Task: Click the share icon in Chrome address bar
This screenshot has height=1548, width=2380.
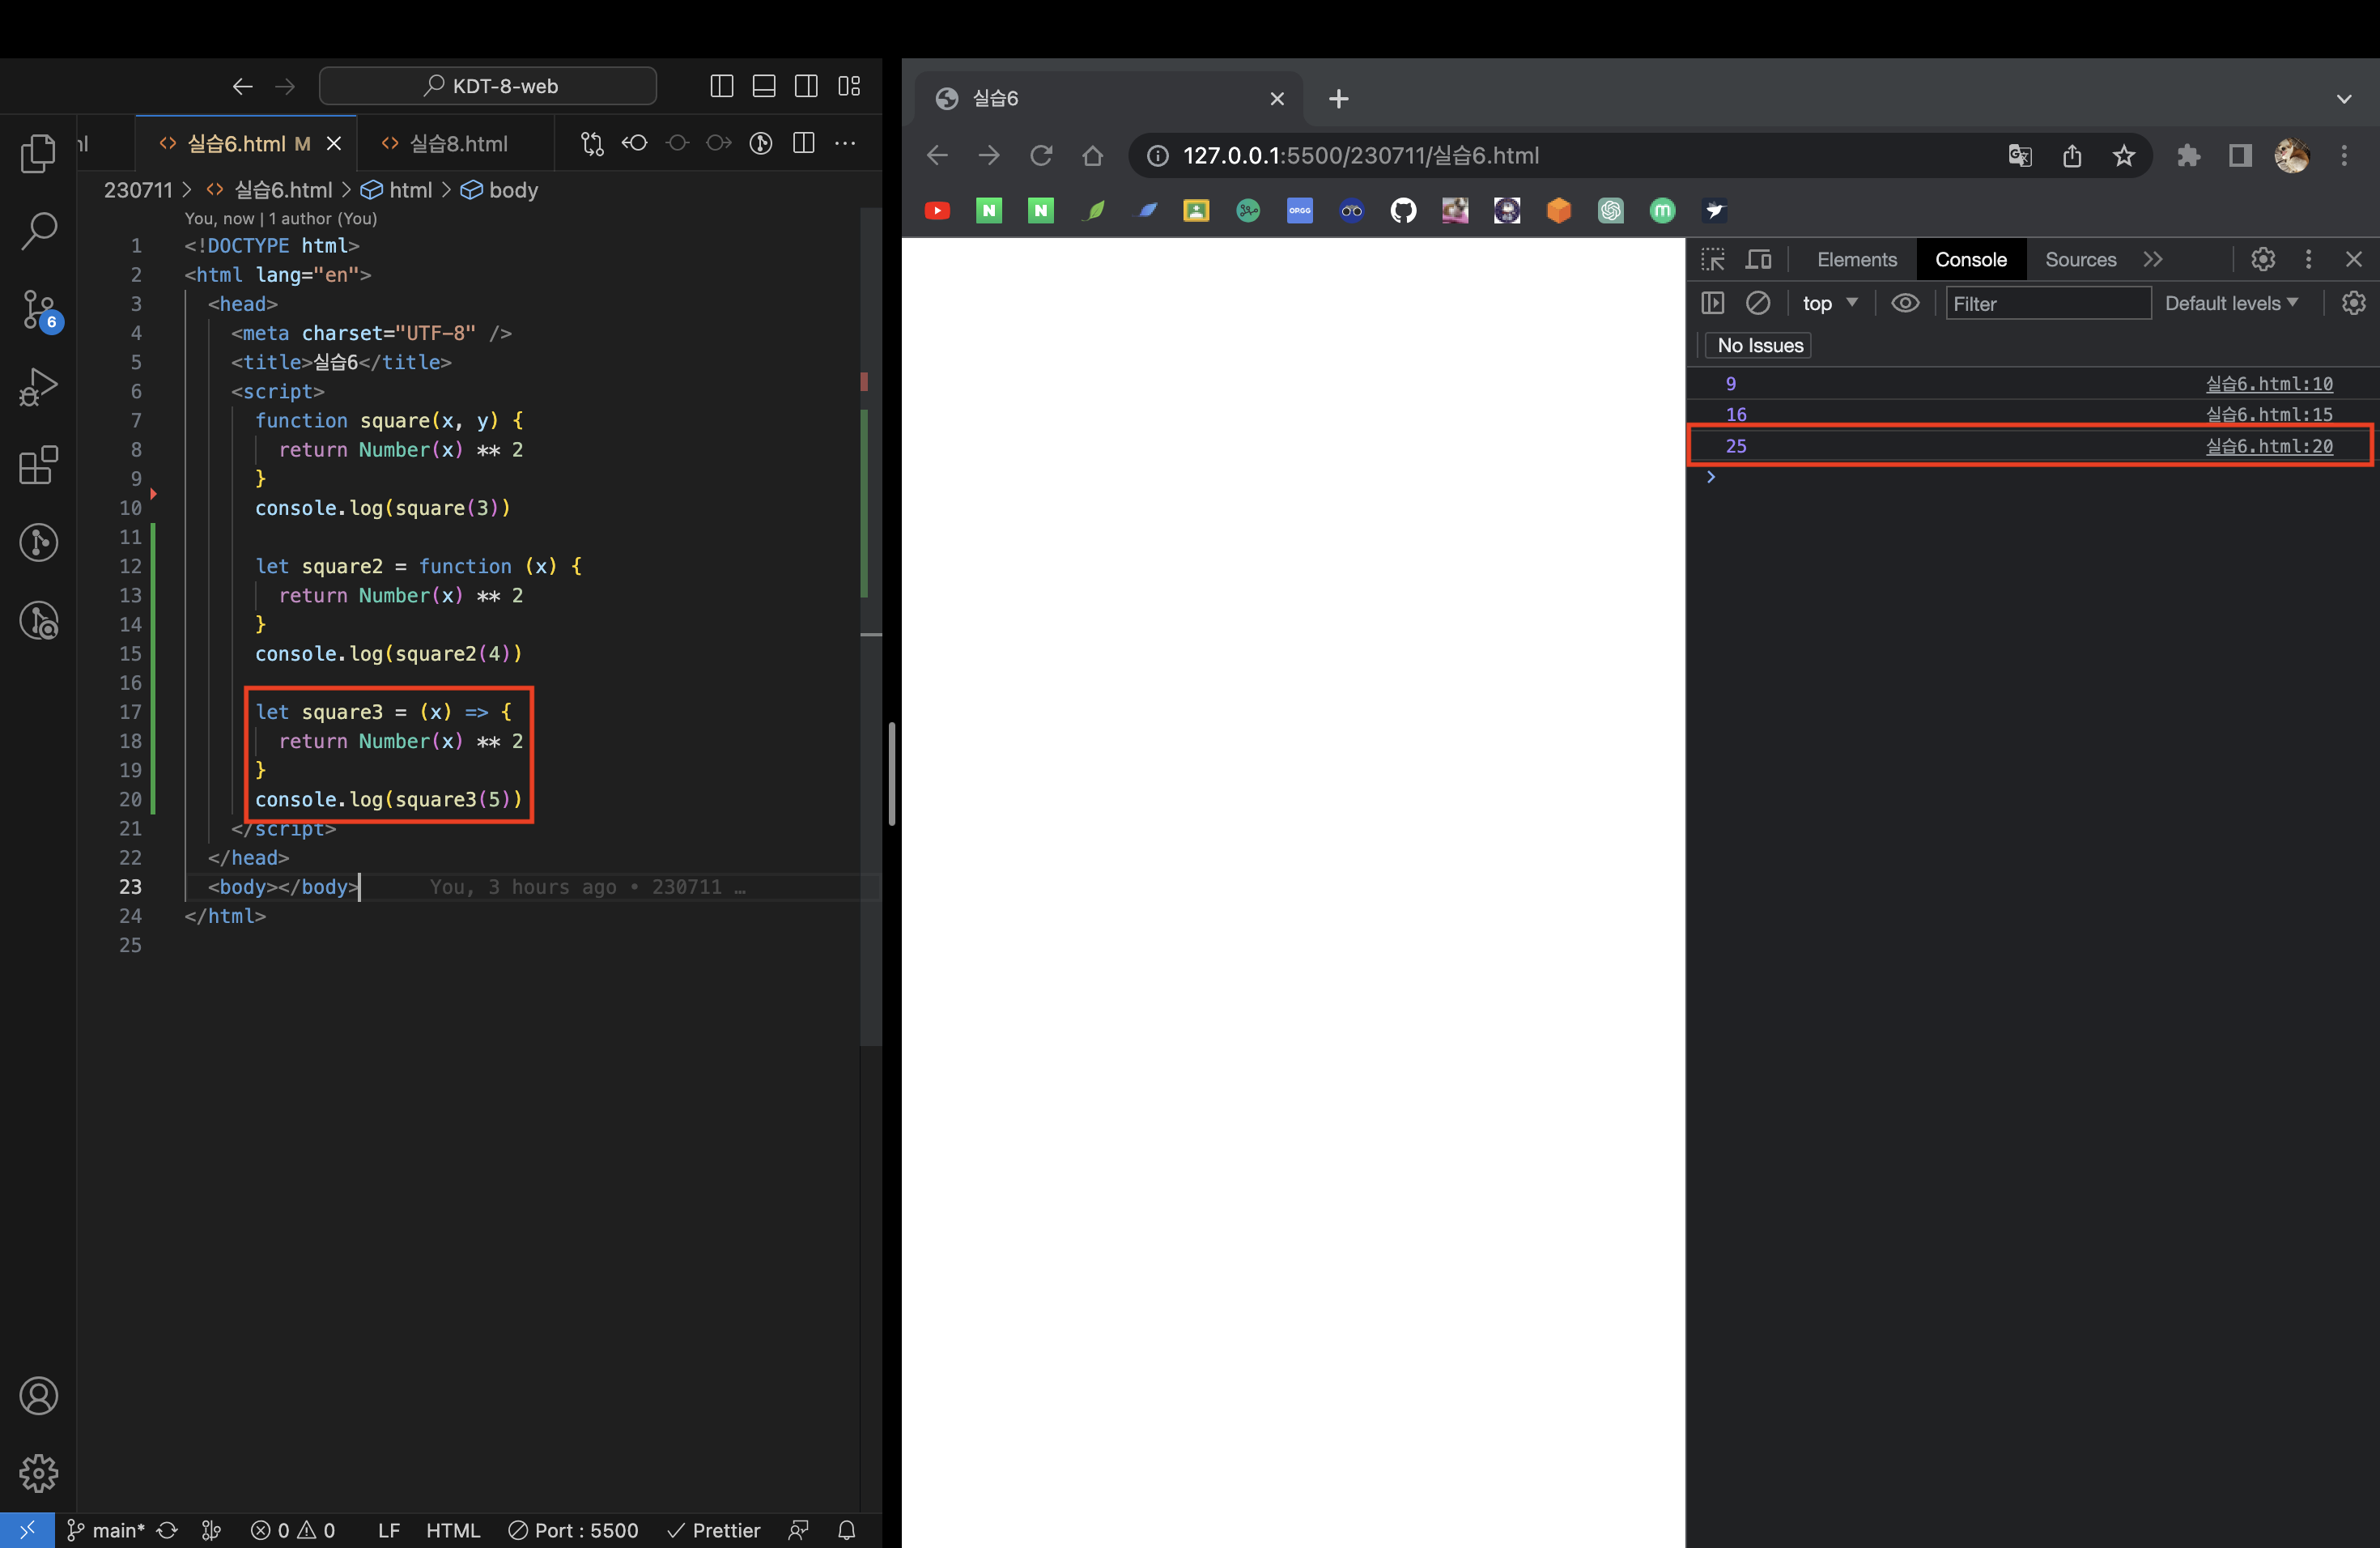Action: pos(2072,155)
